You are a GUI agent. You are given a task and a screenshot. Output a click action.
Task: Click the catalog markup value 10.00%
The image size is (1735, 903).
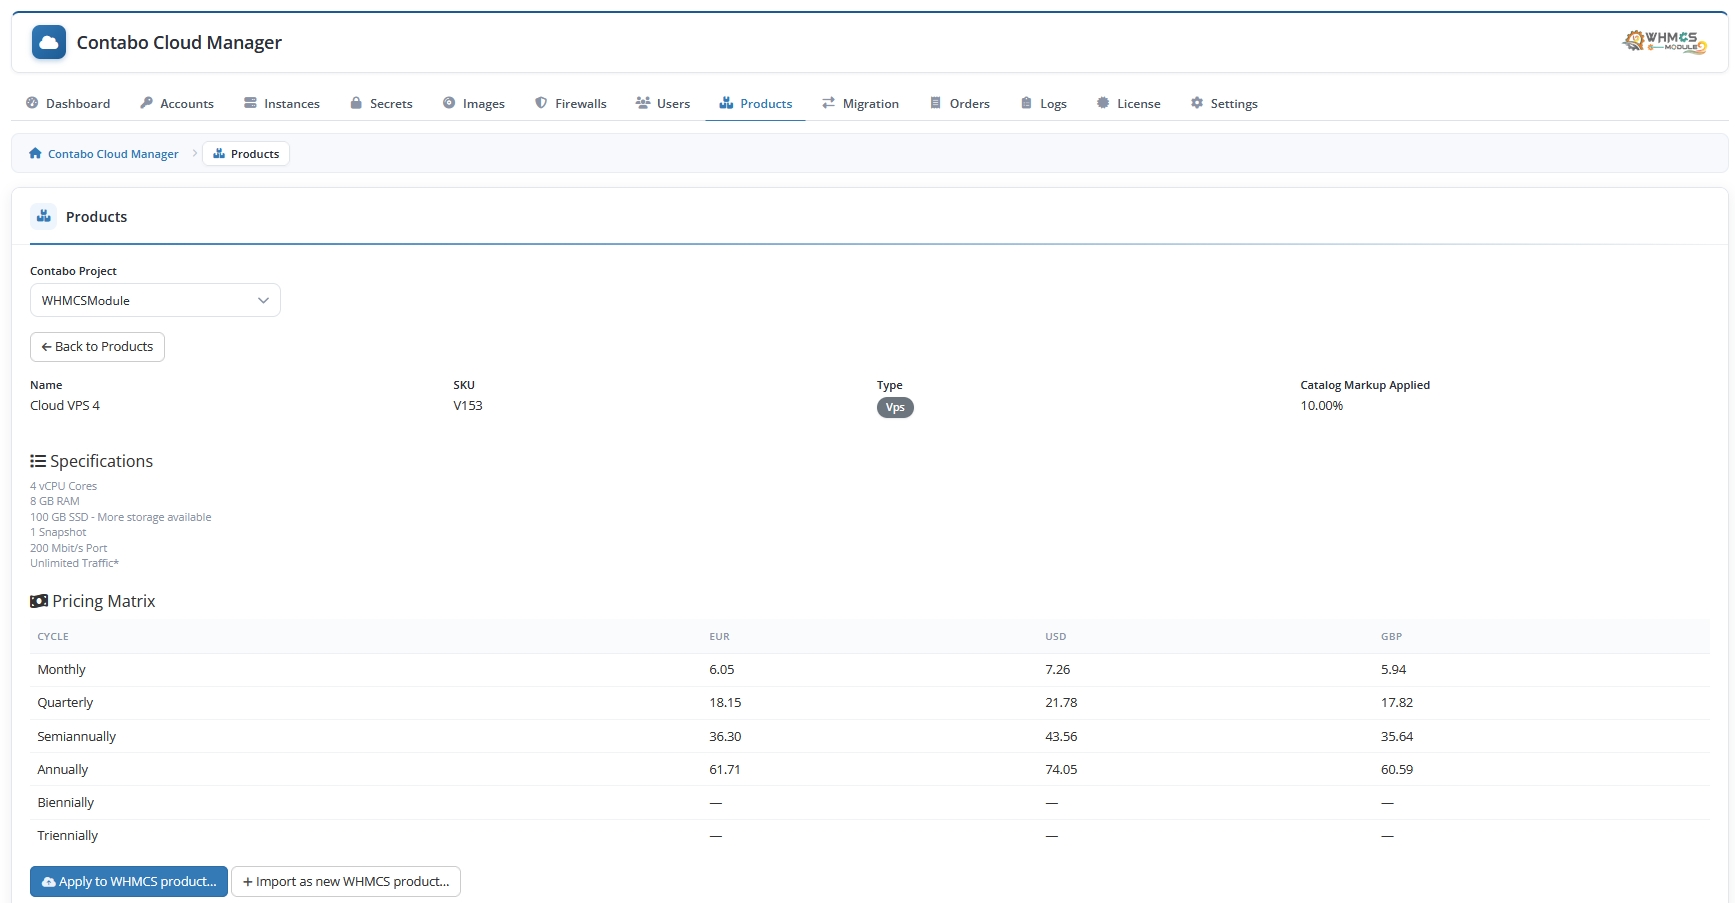click(1321, 405)
